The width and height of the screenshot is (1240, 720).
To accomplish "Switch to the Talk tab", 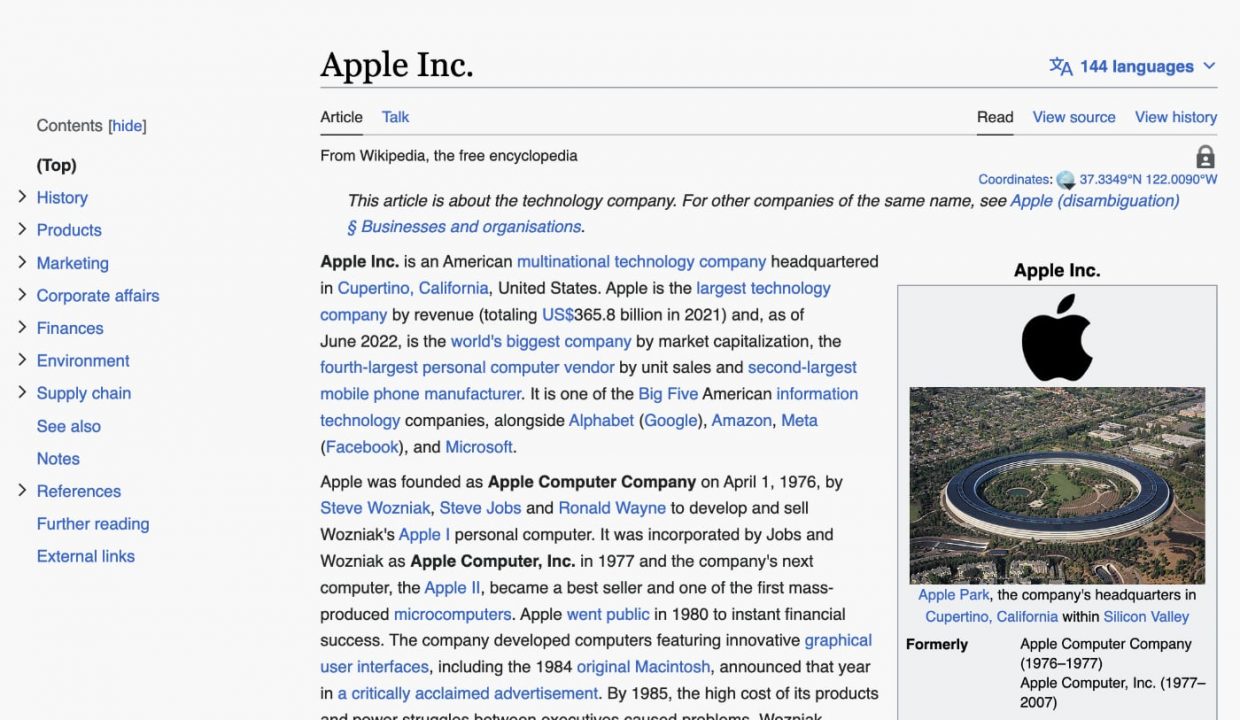I will tap(395, 117).
